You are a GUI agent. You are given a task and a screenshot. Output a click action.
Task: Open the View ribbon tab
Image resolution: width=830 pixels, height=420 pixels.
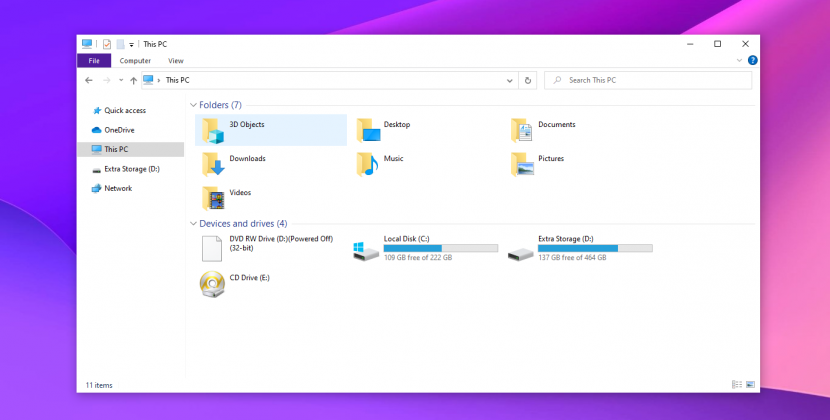tap(176, 61)
